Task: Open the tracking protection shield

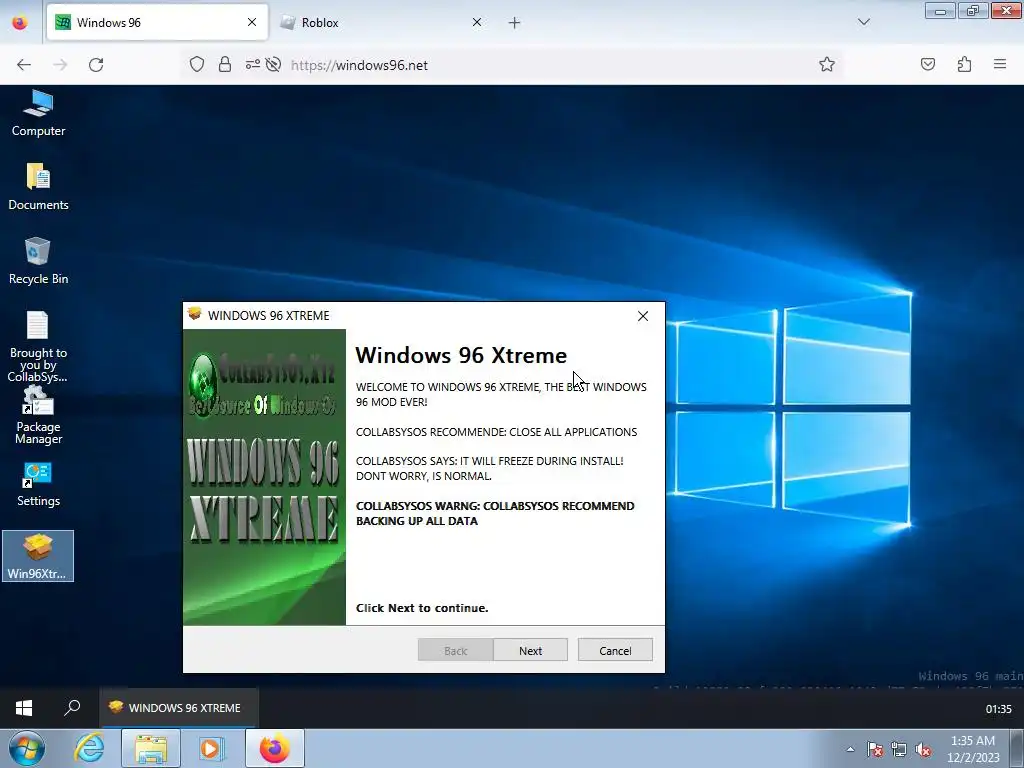Action: pyautogui.click(x=197, y=64)
